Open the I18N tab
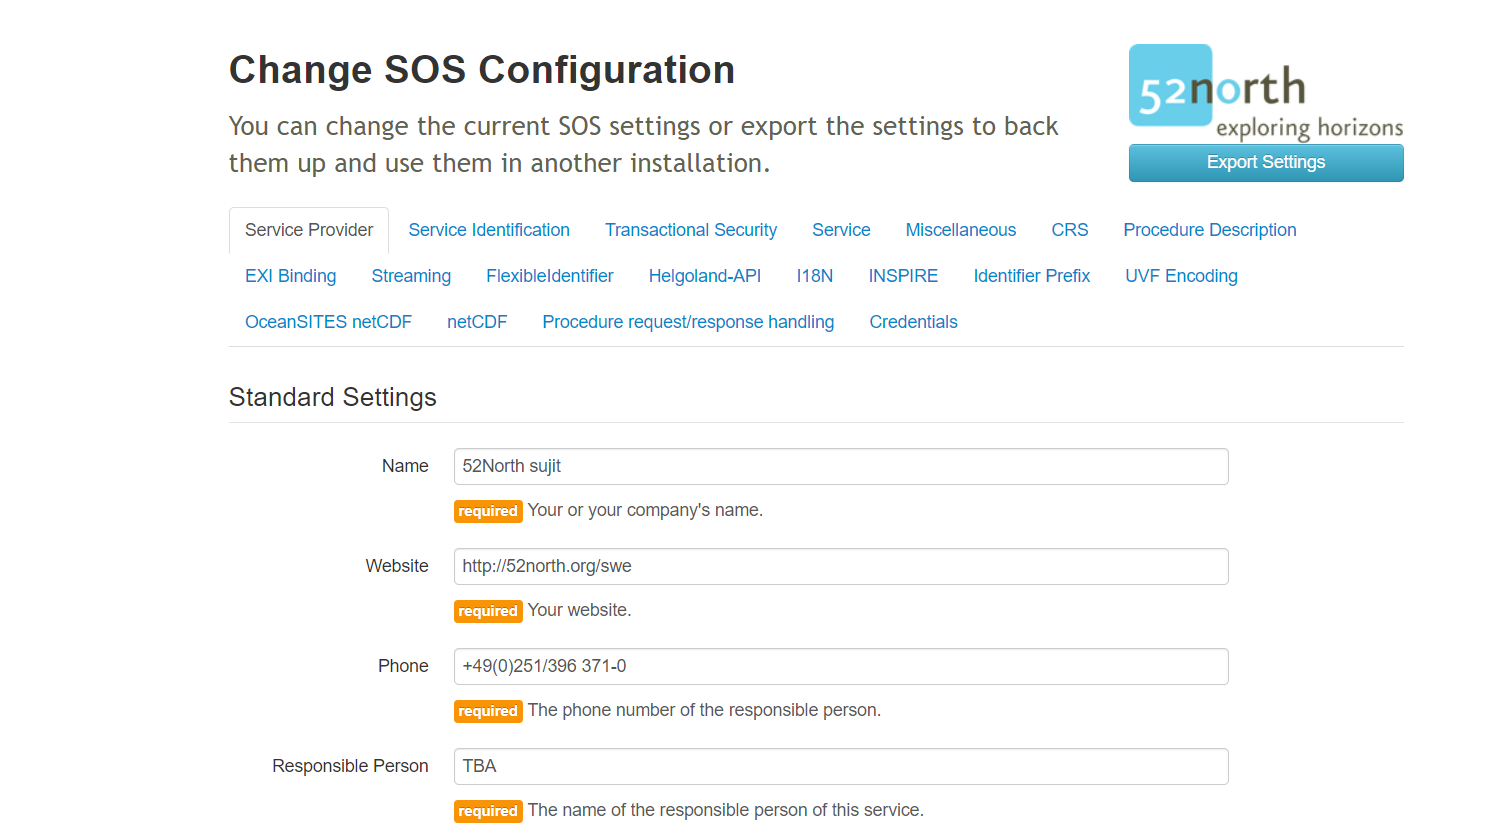Screen dimensions: 1509x840 815,276
